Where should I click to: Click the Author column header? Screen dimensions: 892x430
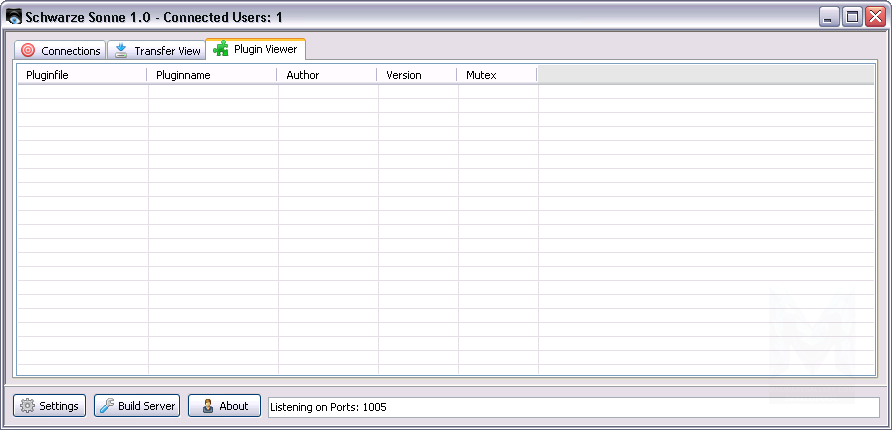coord(302,75)
